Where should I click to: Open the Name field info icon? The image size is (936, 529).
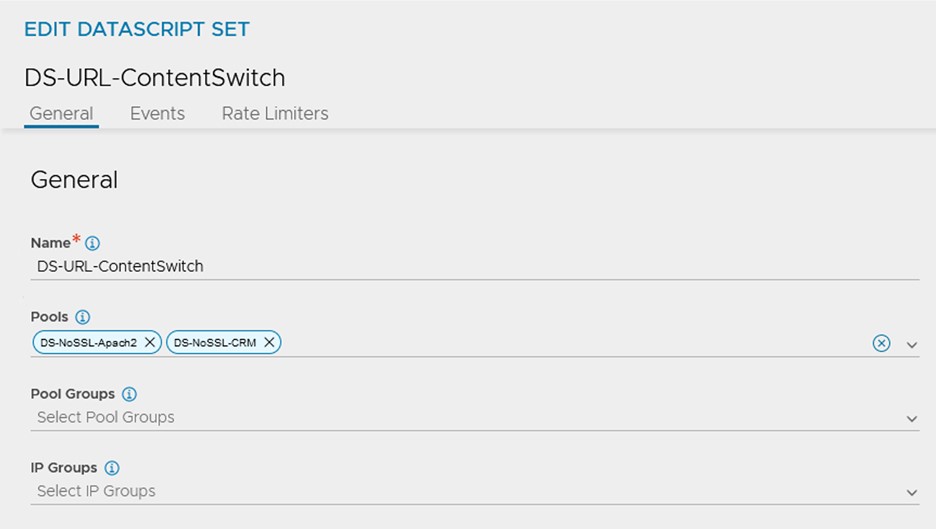[x=93, y=243]
